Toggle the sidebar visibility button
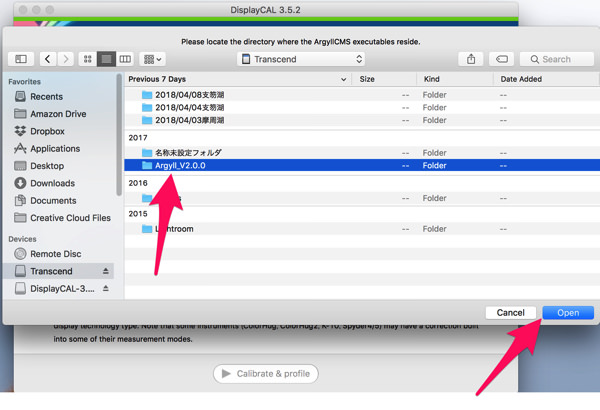 pos(20,60)
